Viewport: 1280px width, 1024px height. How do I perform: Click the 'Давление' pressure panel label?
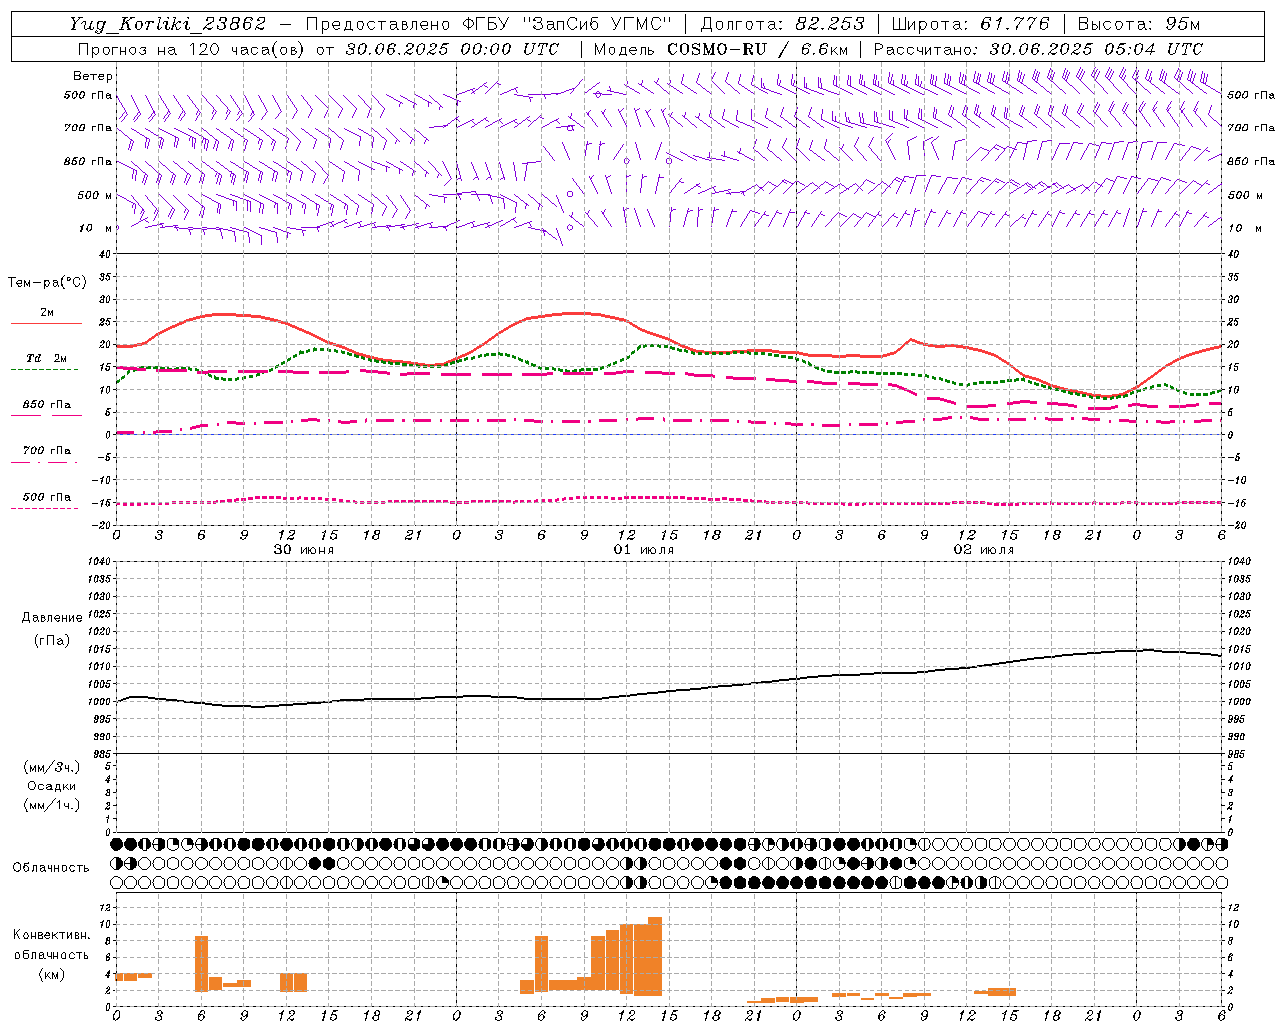52,618
